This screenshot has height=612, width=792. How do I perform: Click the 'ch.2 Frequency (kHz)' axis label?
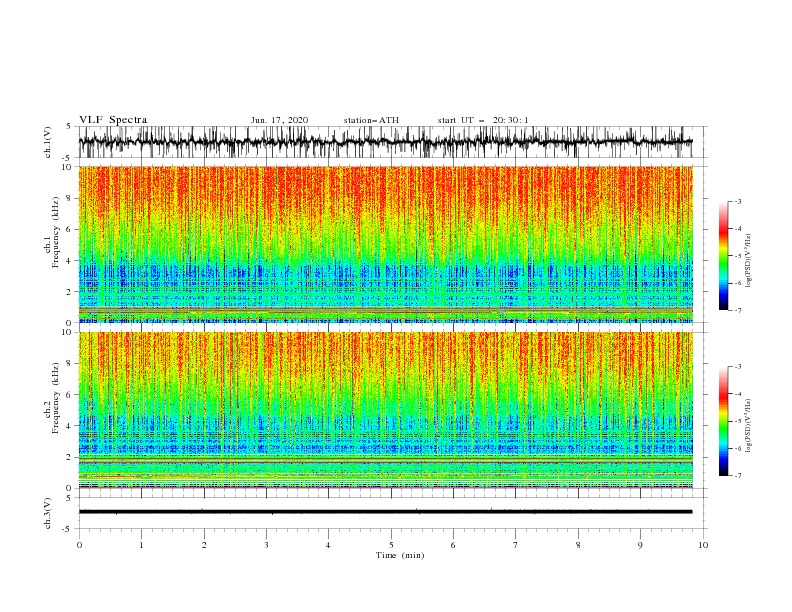coord(52,398)
